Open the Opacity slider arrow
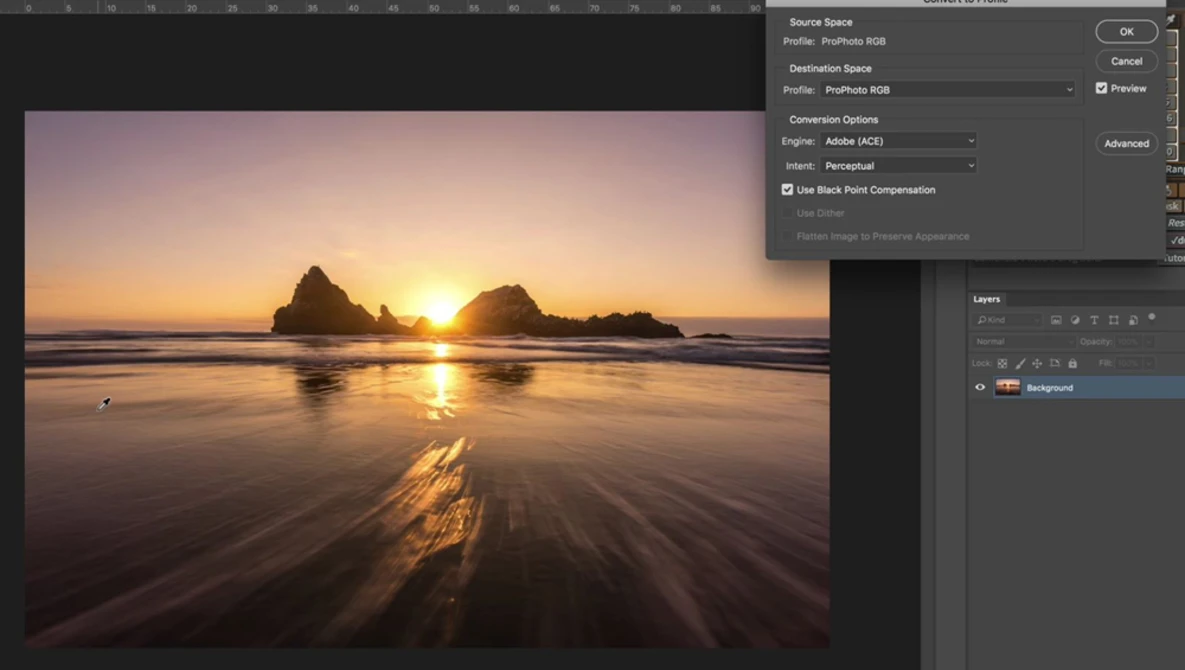Image resolution: width=1185 pixels, height=670 pixels. [x=1148, y=341]
